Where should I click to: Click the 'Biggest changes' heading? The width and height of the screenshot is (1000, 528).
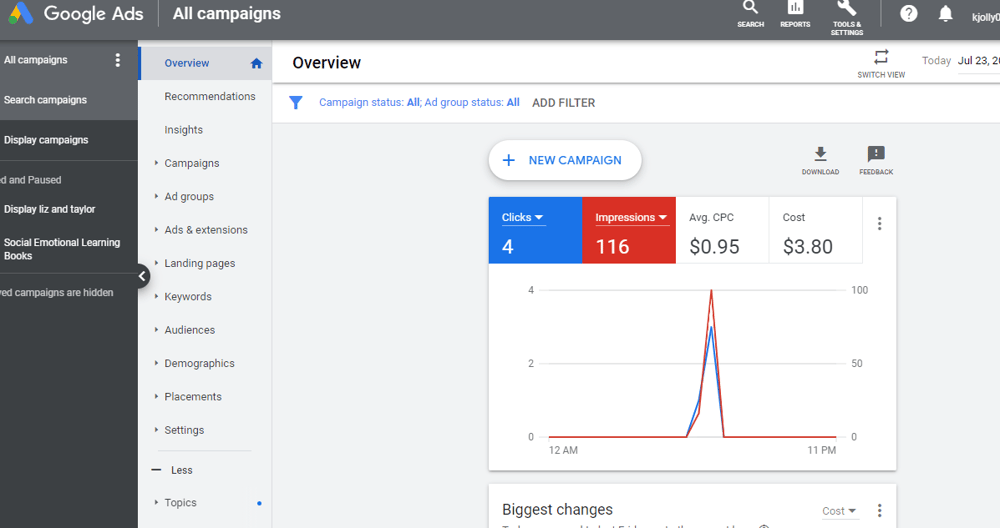557,510
